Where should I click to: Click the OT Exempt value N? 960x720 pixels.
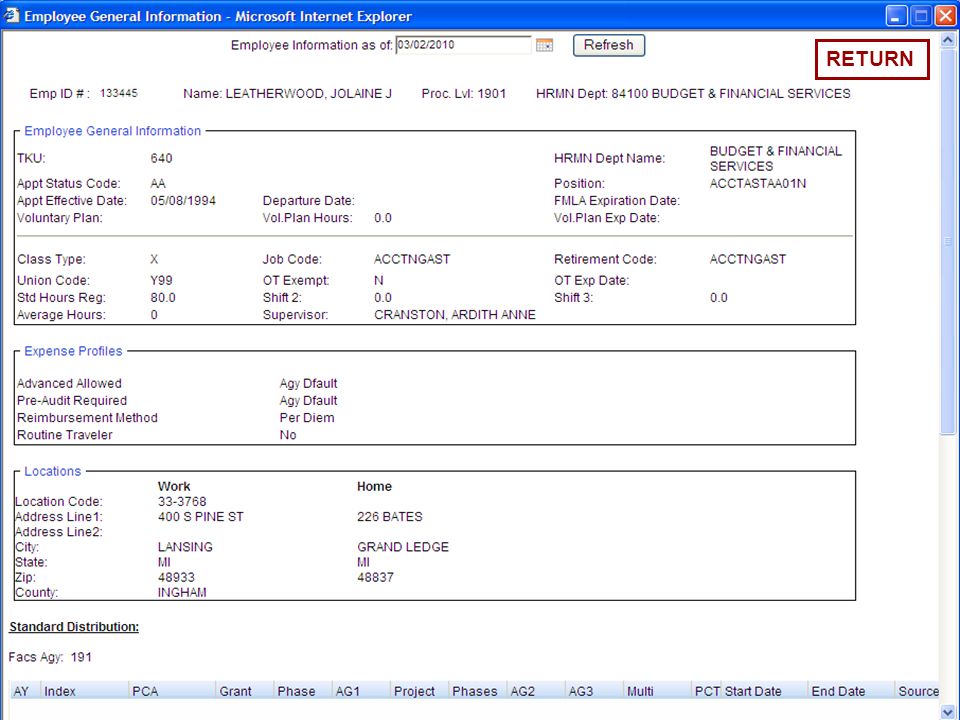[379, 280]
